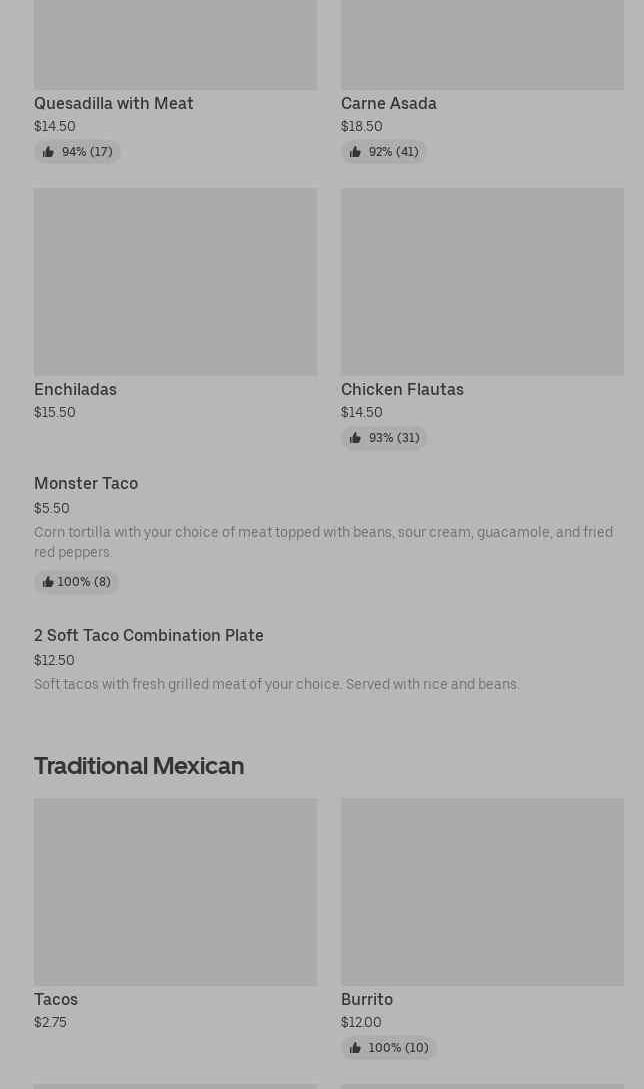Click the Traditional Mexican section heading

point(139,766)
